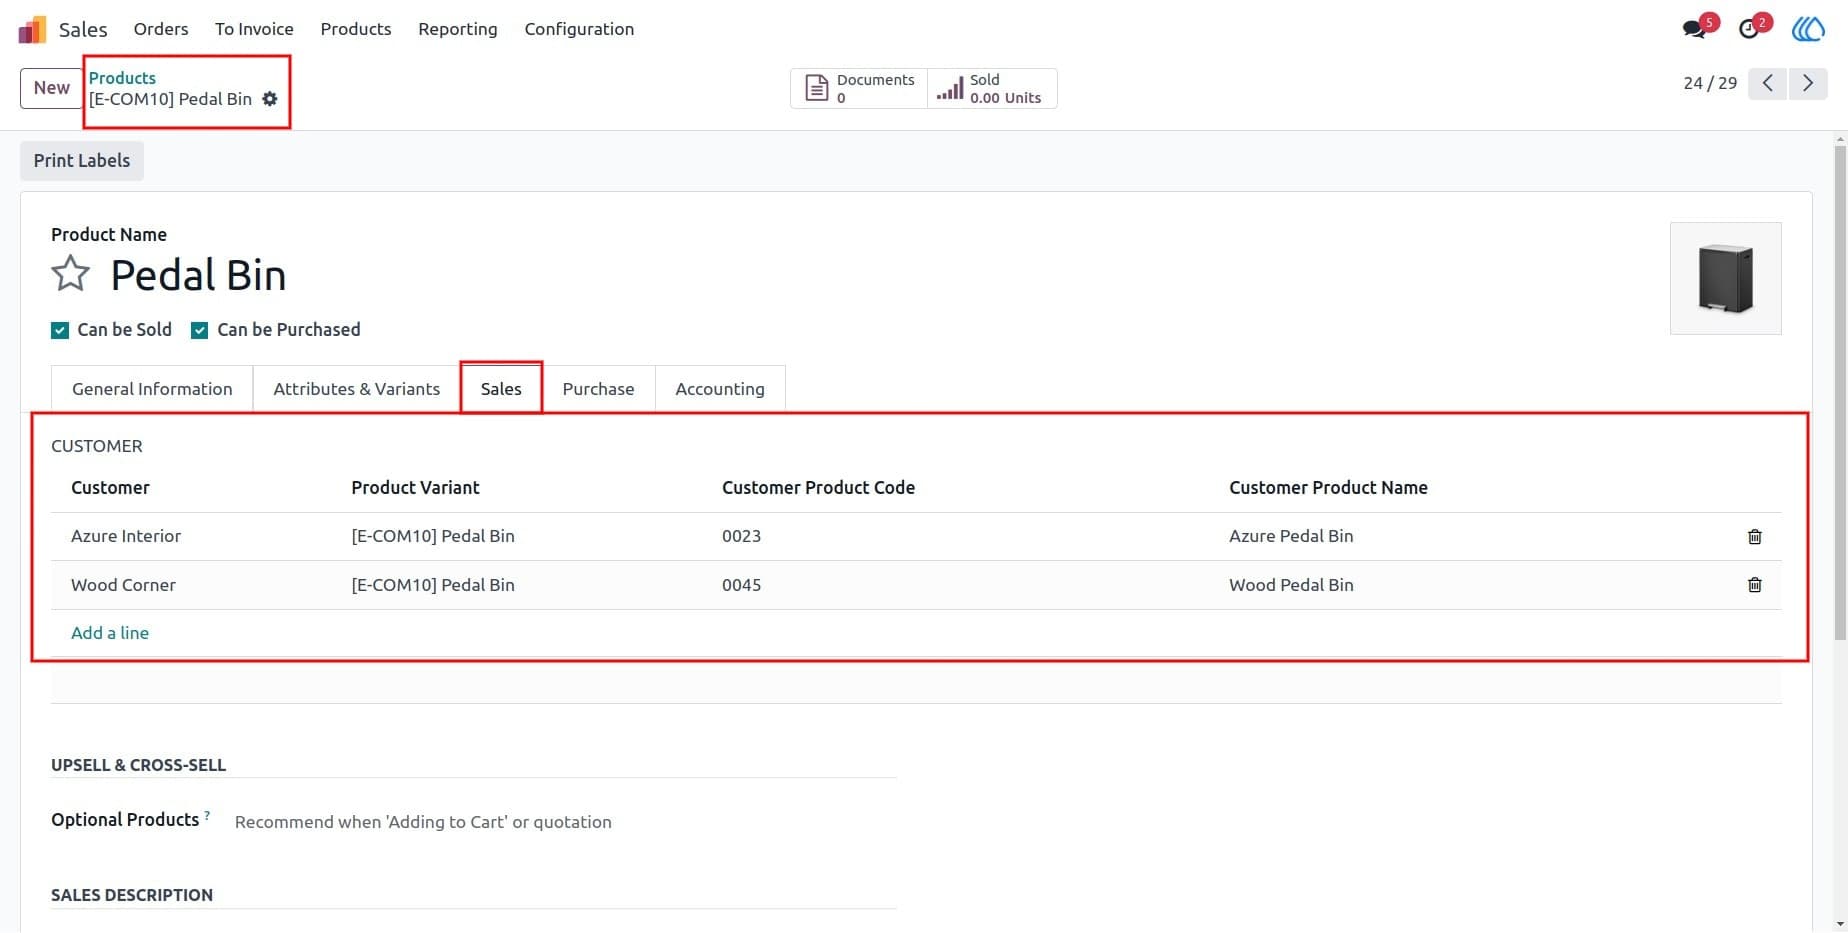The image size is (1848, 933).
Task: Open the gear actions menu beside Pedal Bin
Action: tap(270, 99)
